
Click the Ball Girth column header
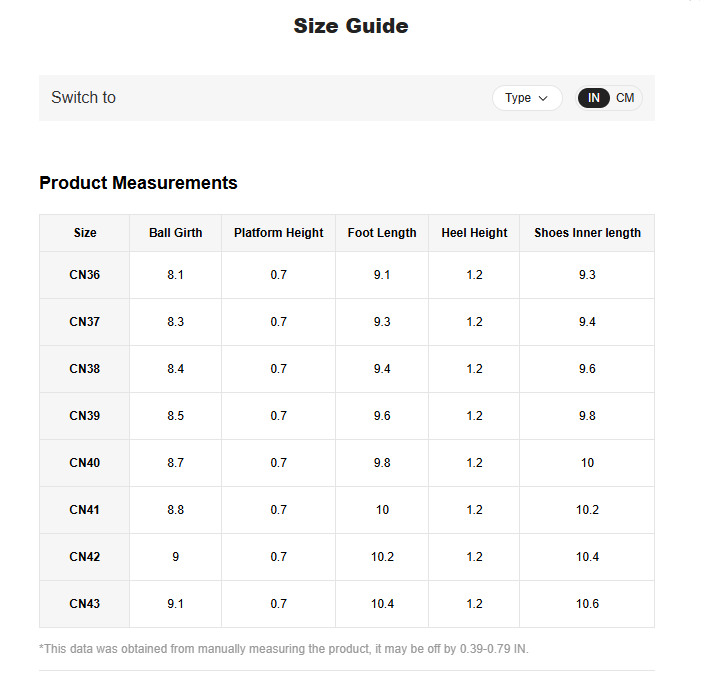[176, 233]
